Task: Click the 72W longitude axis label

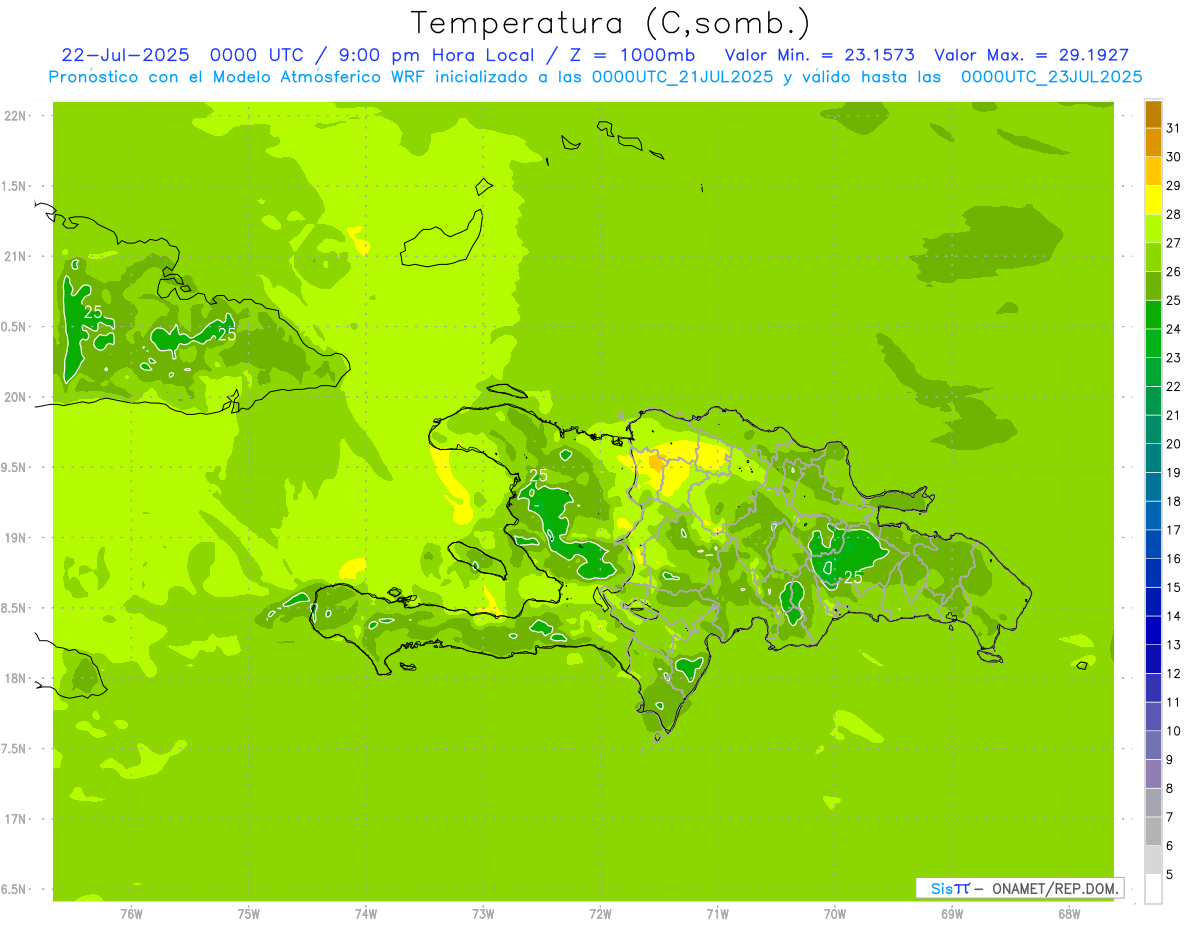Action: [x=600, y=914]
